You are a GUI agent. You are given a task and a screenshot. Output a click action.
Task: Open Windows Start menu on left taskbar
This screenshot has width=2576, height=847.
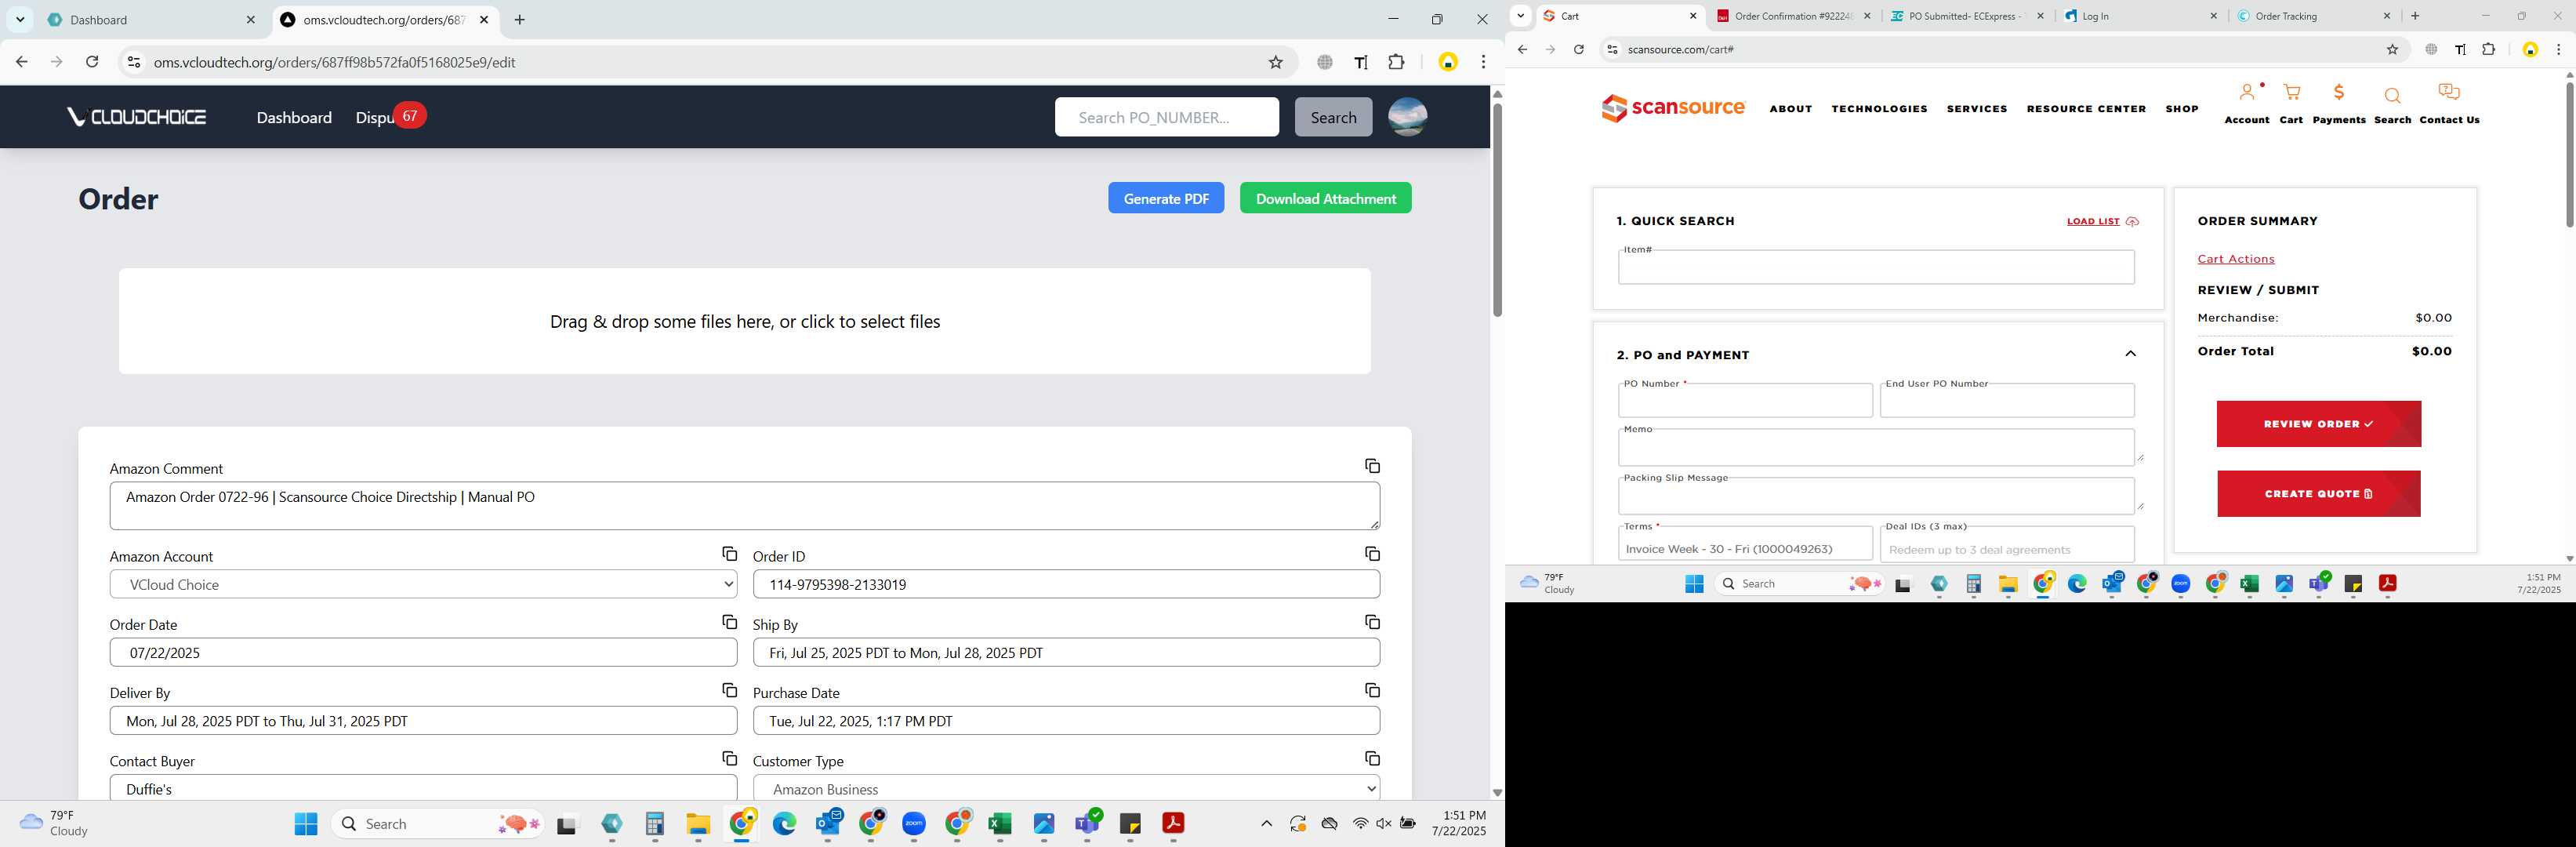click(306, 823)
